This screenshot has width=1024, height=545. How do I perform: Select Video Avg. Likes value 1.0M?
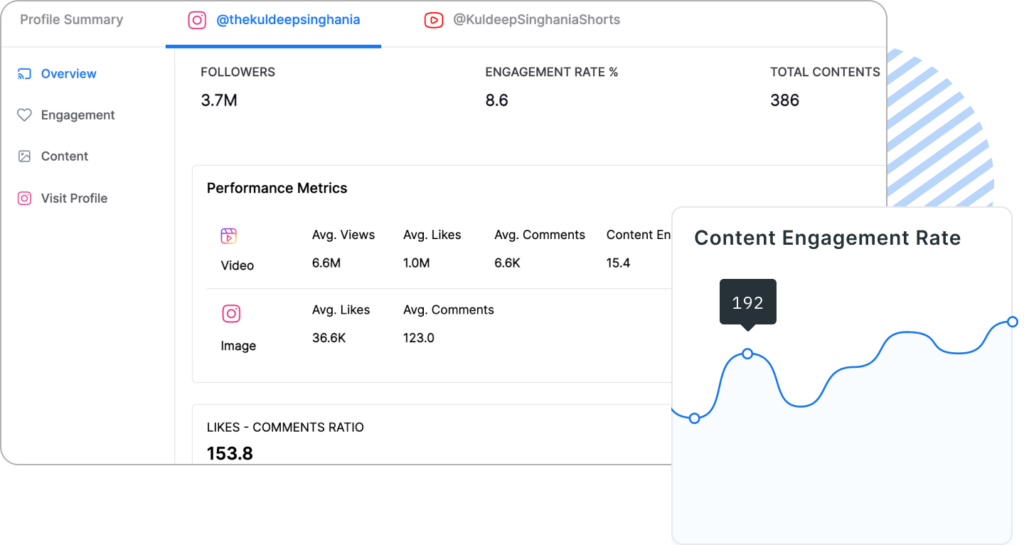416,263
